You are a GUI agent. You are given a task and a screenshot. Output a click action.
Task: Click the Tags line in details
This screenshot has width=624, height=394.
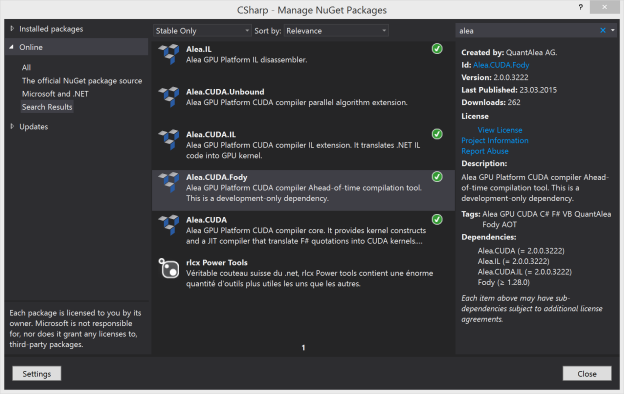pos(536,219)
